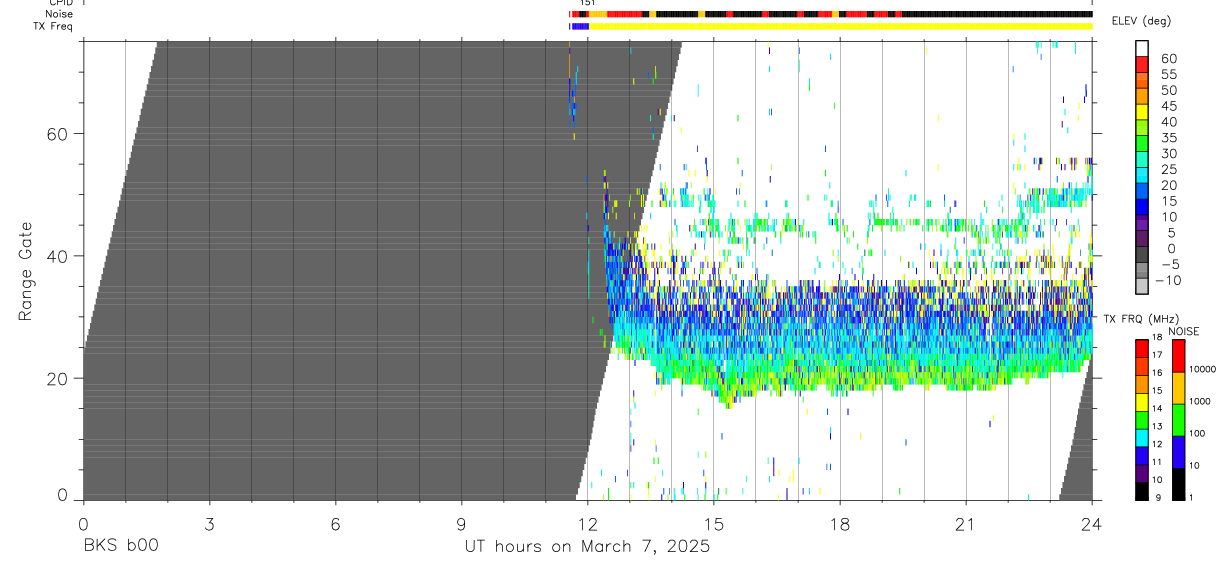Click the Range Gate vertical axis title

(x=25, y=270)
